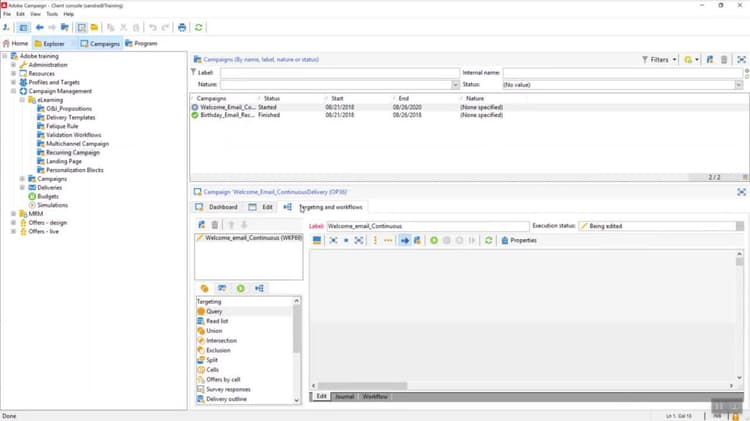This screenshot has height=421, width=750.
Task: Select Welcome_Email campaign row
Action: click(469, 107)
